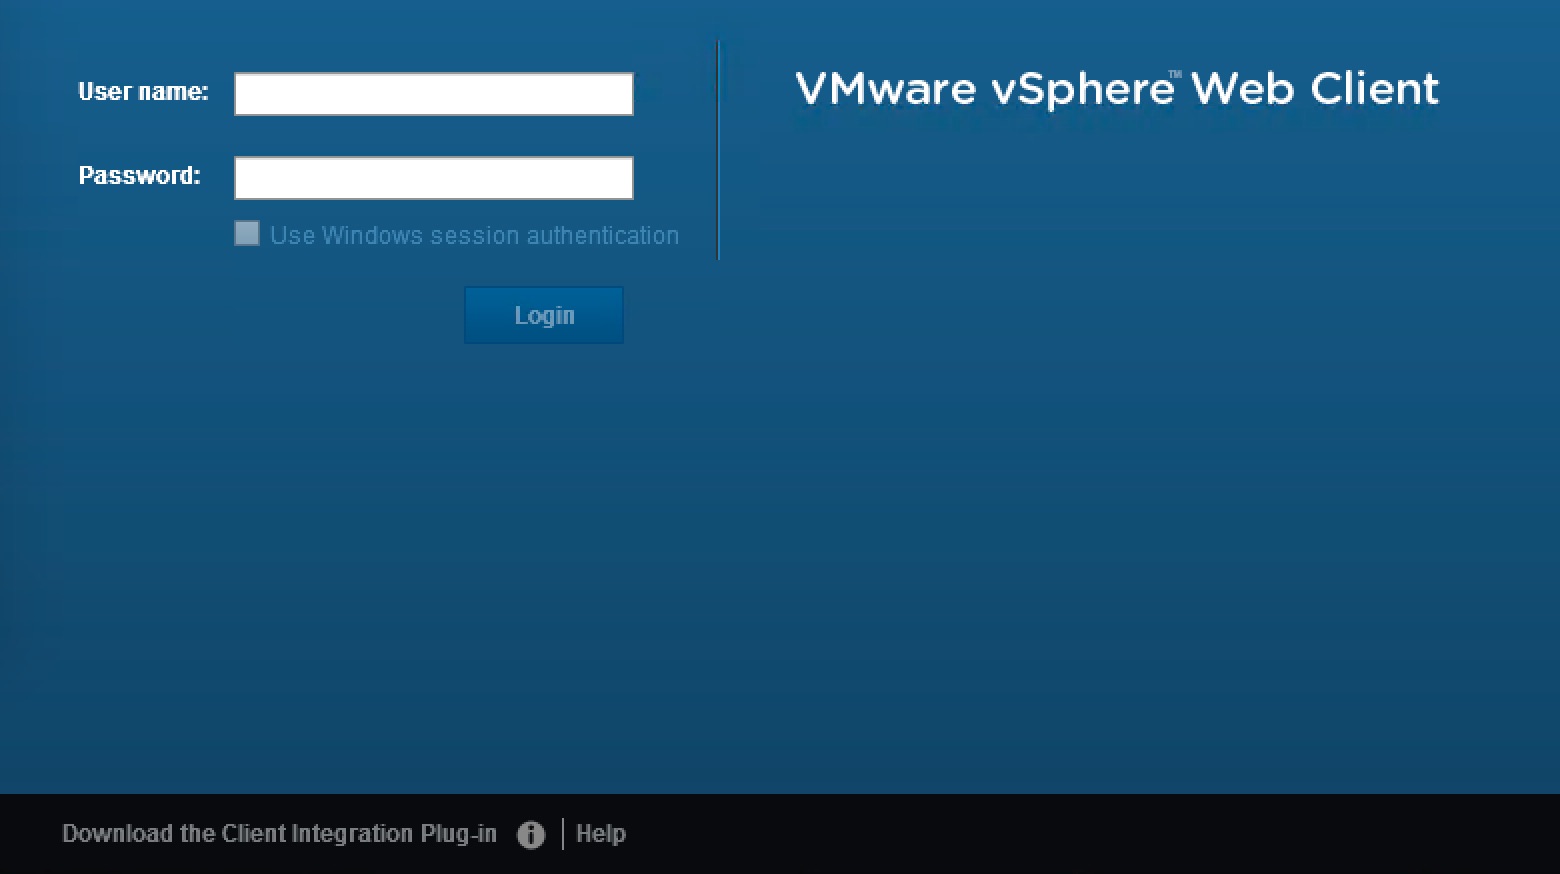Open Download the Client Integration Plug-in link

(x=279, y=834)
